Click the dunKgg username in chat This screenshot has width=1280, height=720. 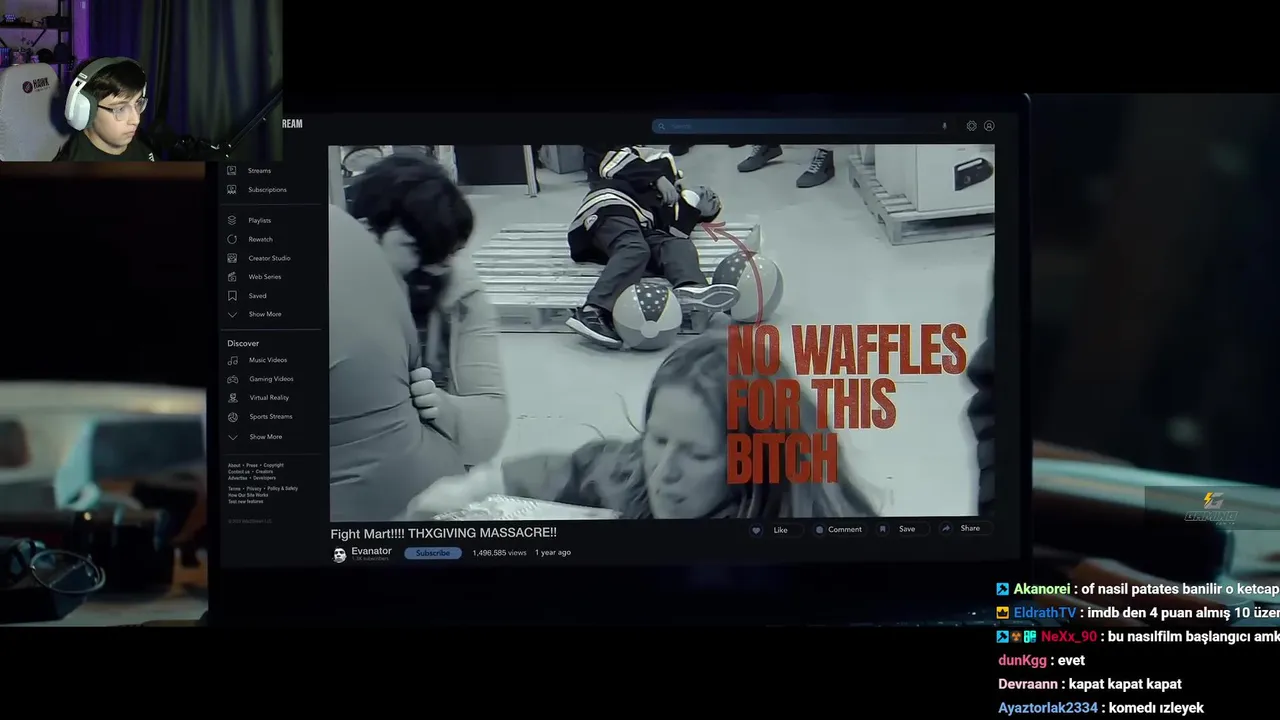point(1022,660)
